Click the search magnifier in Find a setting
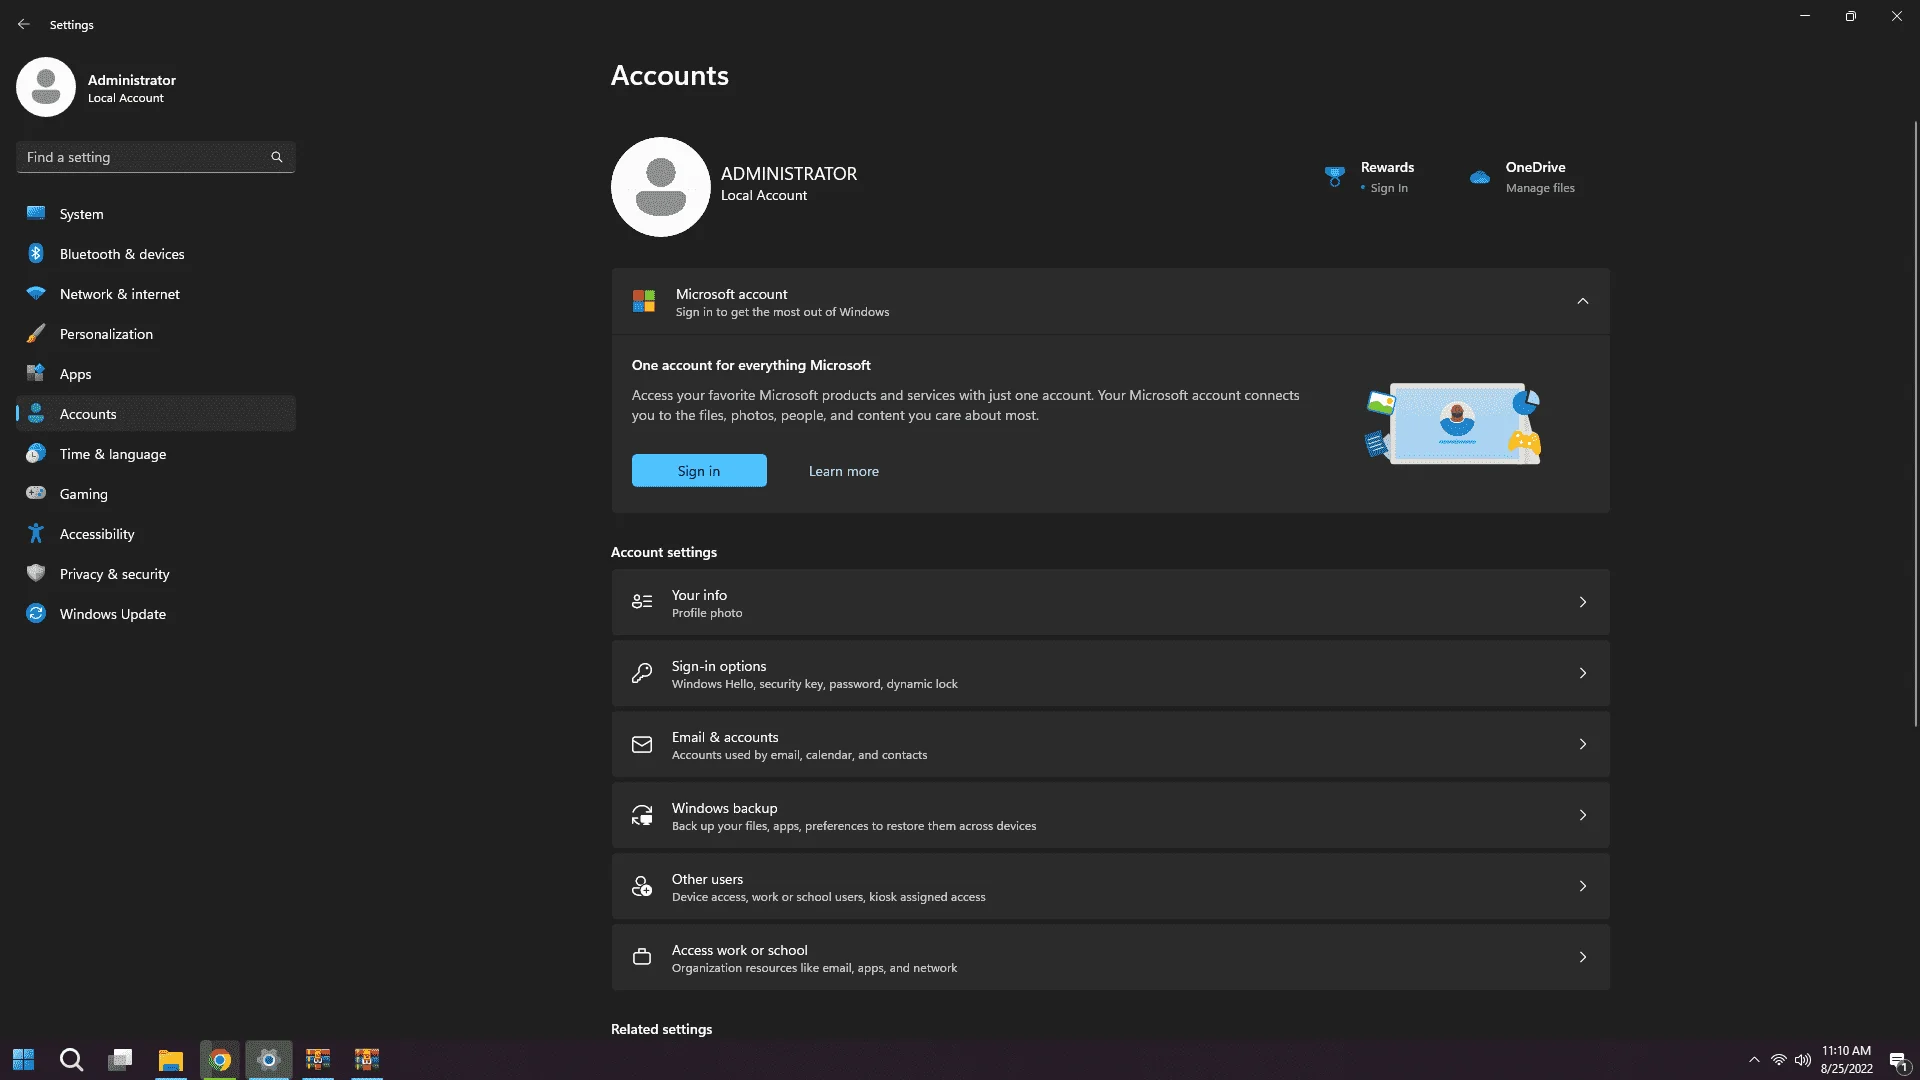Viewport: 1920px width, 1080px height. point(277,157)
